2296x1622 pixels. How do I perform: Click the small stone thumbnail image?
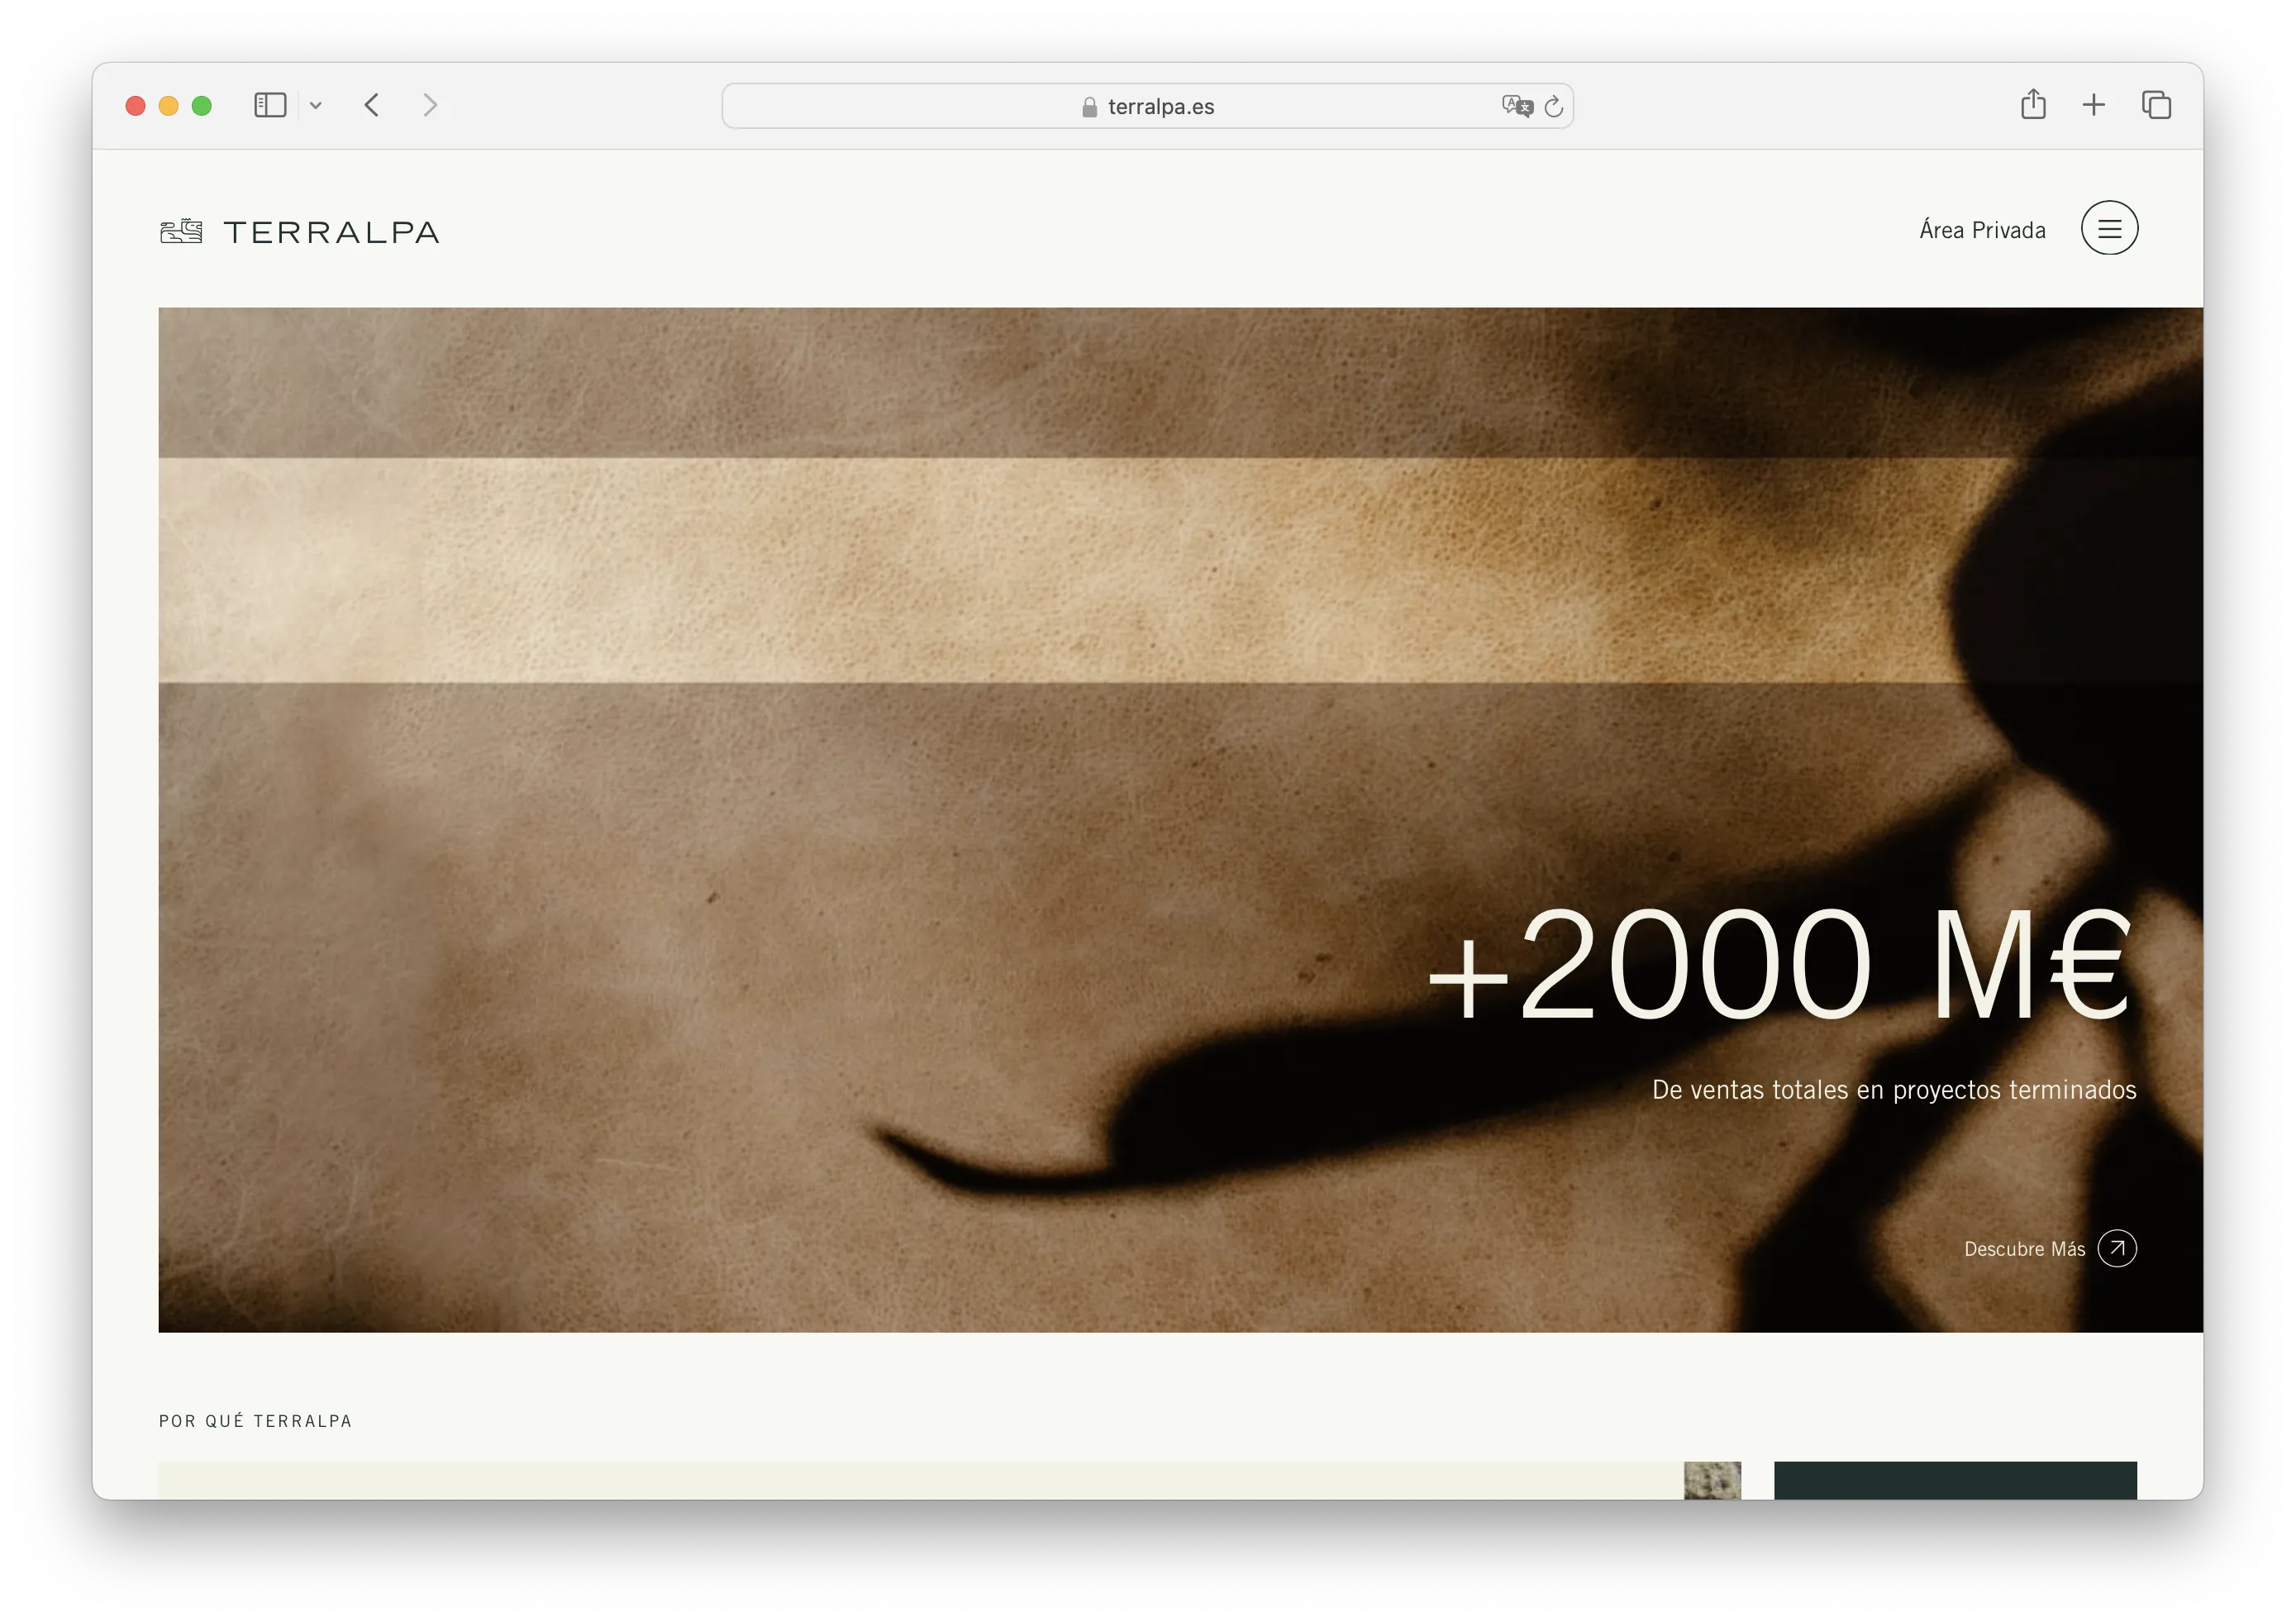[x=1712, y=1480]
